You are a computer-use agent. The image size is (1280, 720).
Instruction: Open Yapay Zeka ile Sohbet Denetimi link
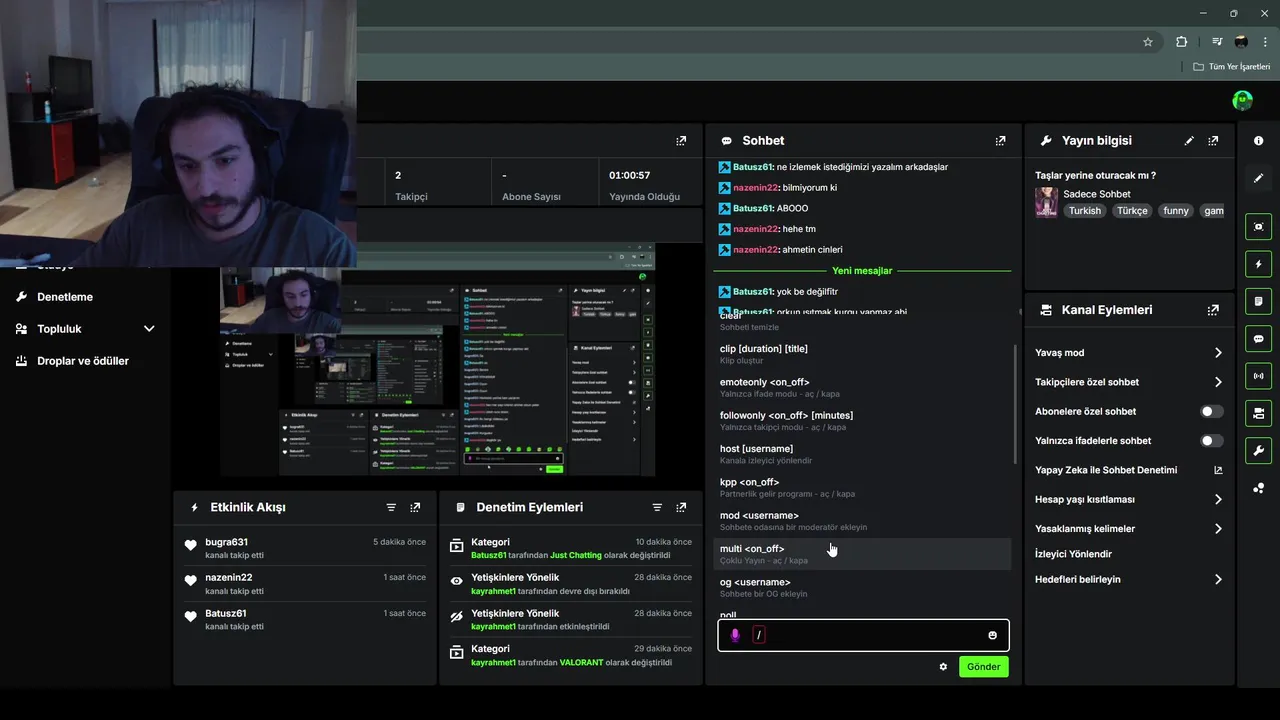[1129, 470]
